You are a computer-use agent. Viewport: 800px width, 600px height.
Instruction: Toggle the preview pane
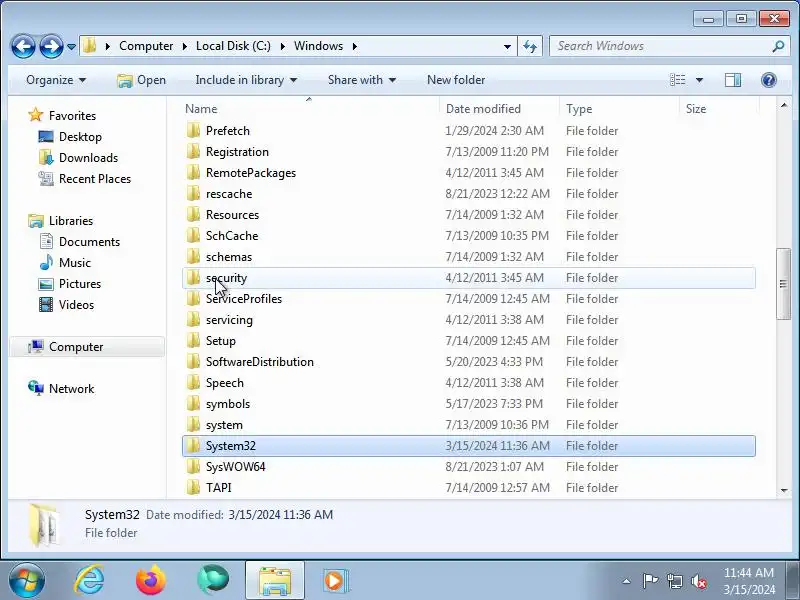(x=733, y=80)
